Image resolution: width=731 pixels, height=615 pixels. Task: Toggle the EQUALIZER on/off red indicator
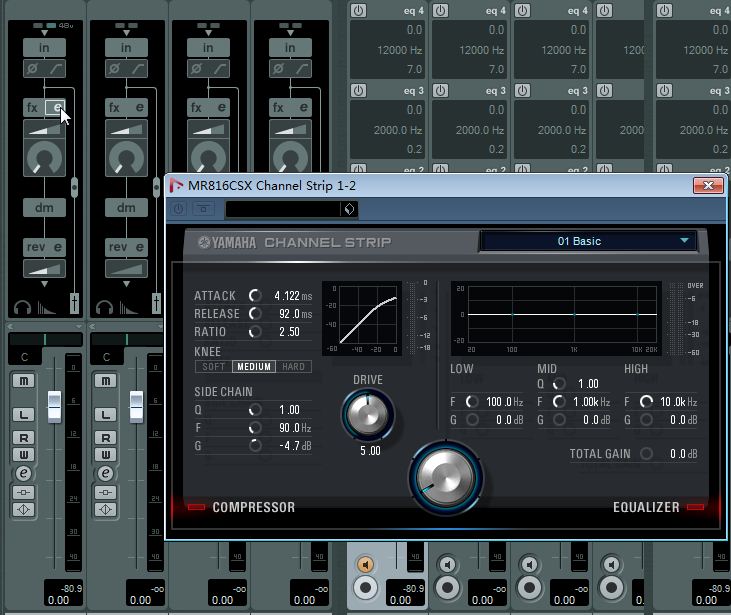695,507
